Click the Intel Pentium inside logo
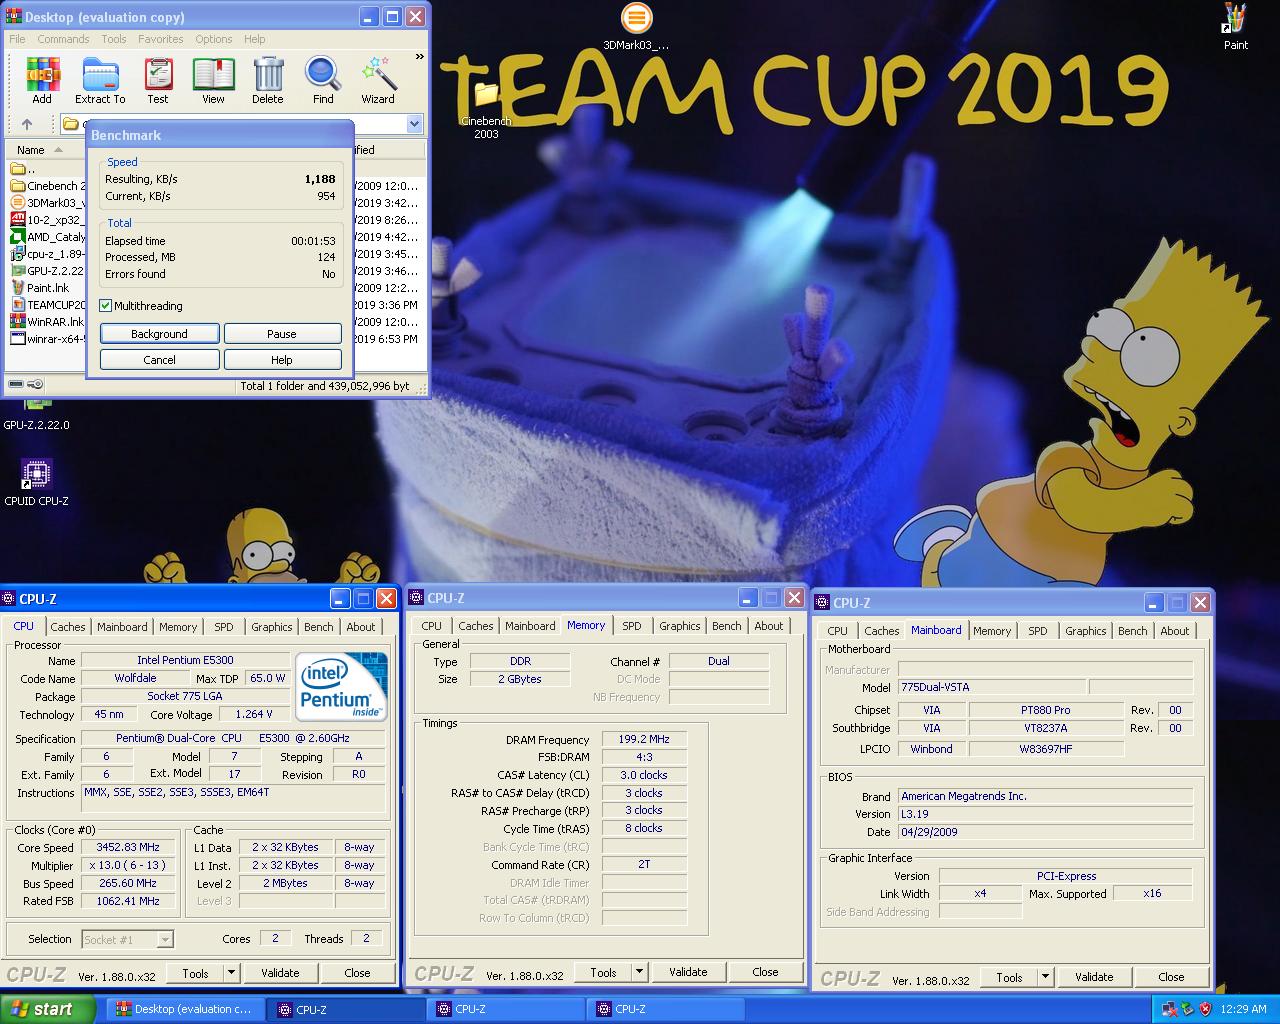 (341, 685)
